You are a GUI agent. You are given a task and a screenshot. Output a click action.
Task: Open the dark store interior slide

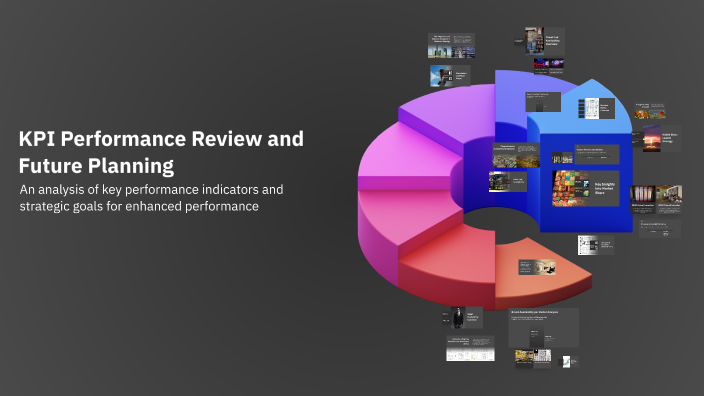(507, 181)
